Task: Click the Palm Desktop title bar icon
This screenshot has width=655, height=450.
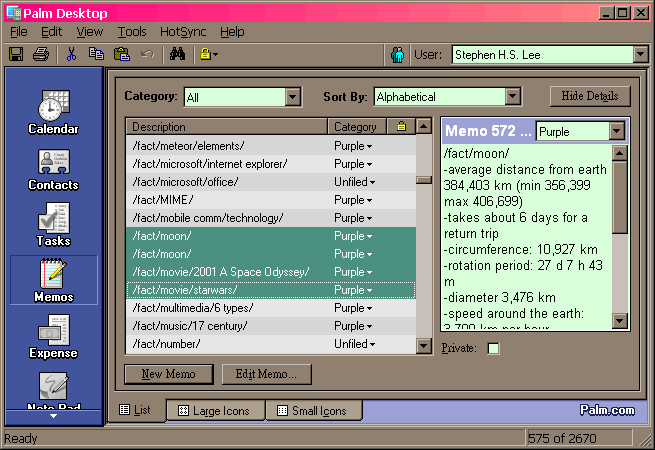Action: pyautogui.click(x=14, y=13)
